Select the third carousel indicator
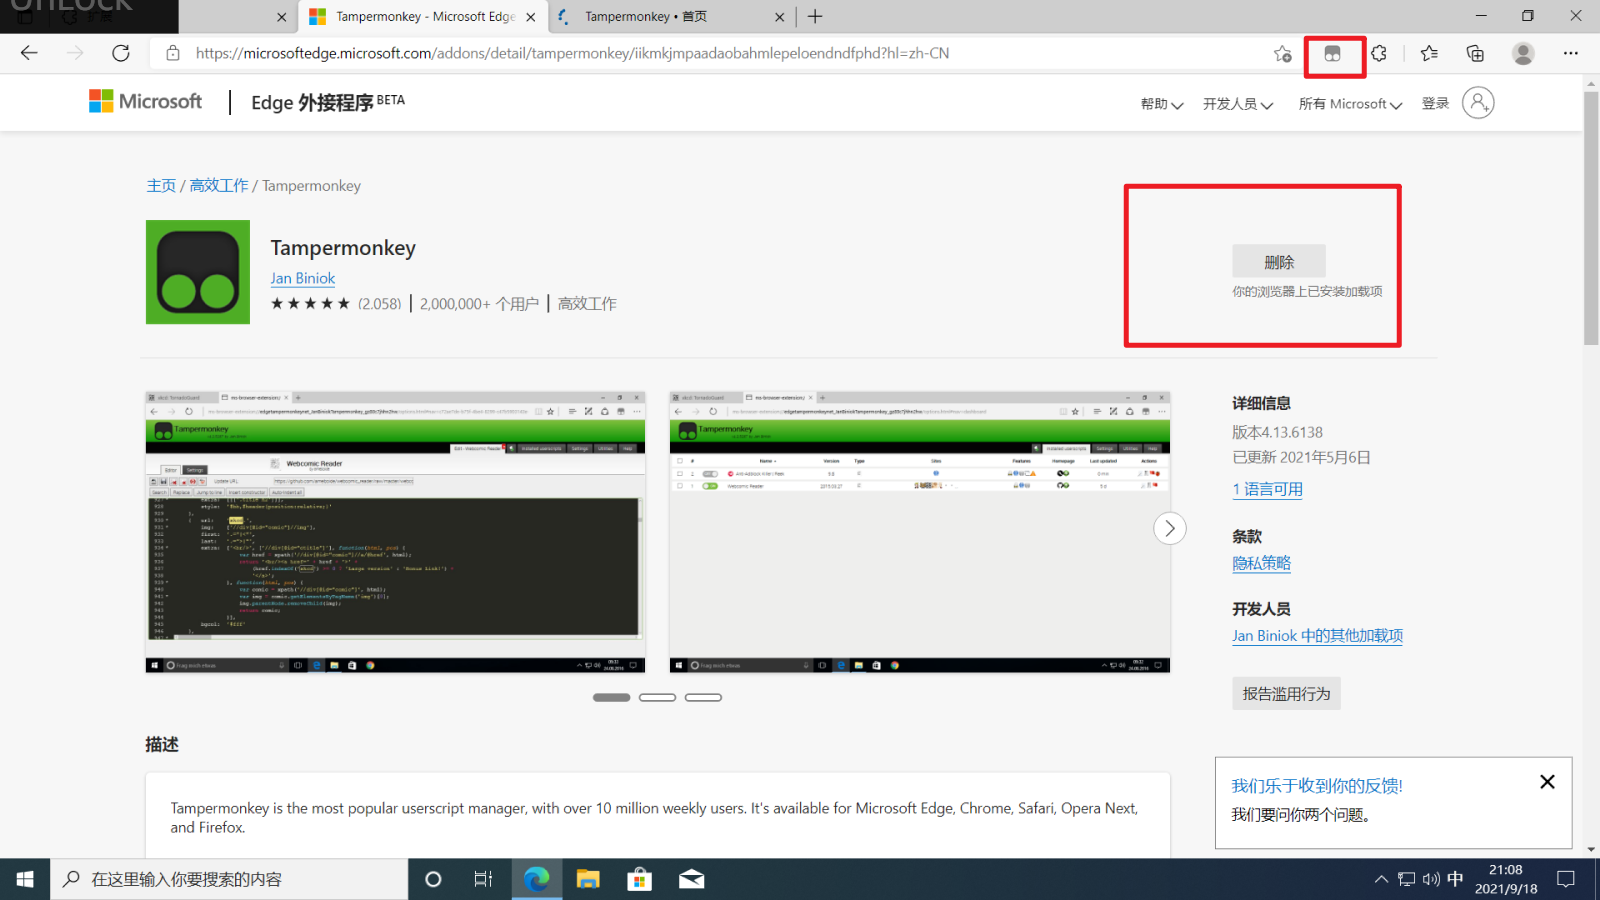The image size is (1600, 900). [x=703, y=697]
